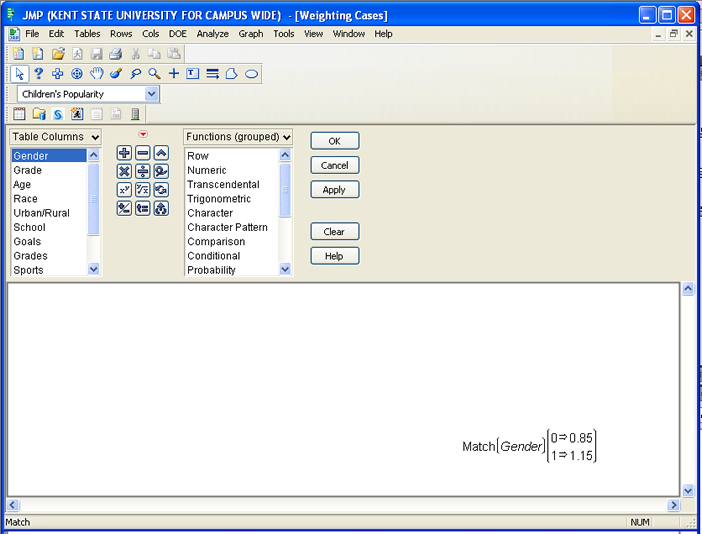Screen dimensions: 702x534
Task: Select Sports in the columns list
Action: [x=49, y=270]
